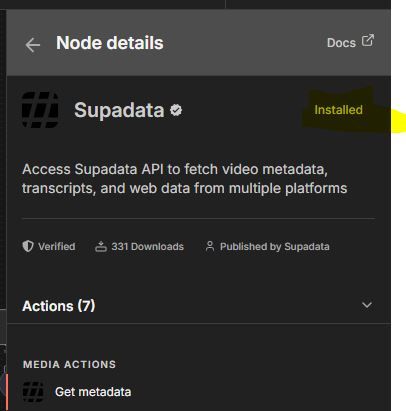Click the Supadata API description text
This screenshot has width=406, height=411.
[185, 179]
